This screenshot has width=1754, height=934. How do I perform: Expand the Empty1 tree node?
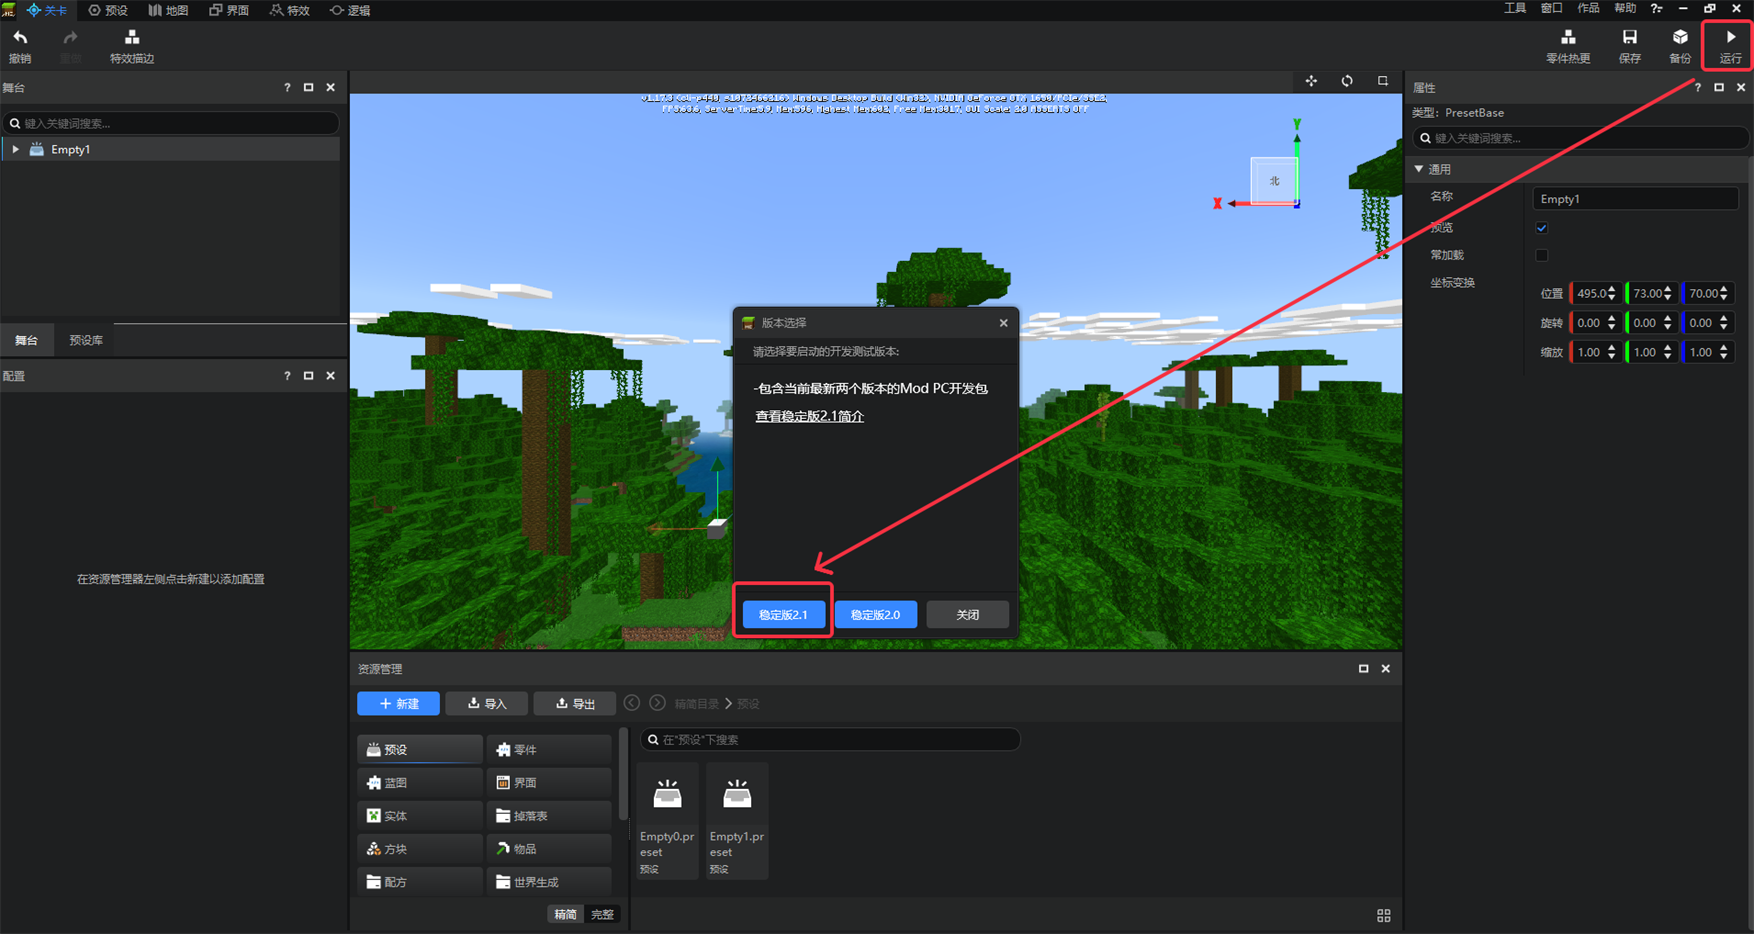16,150
